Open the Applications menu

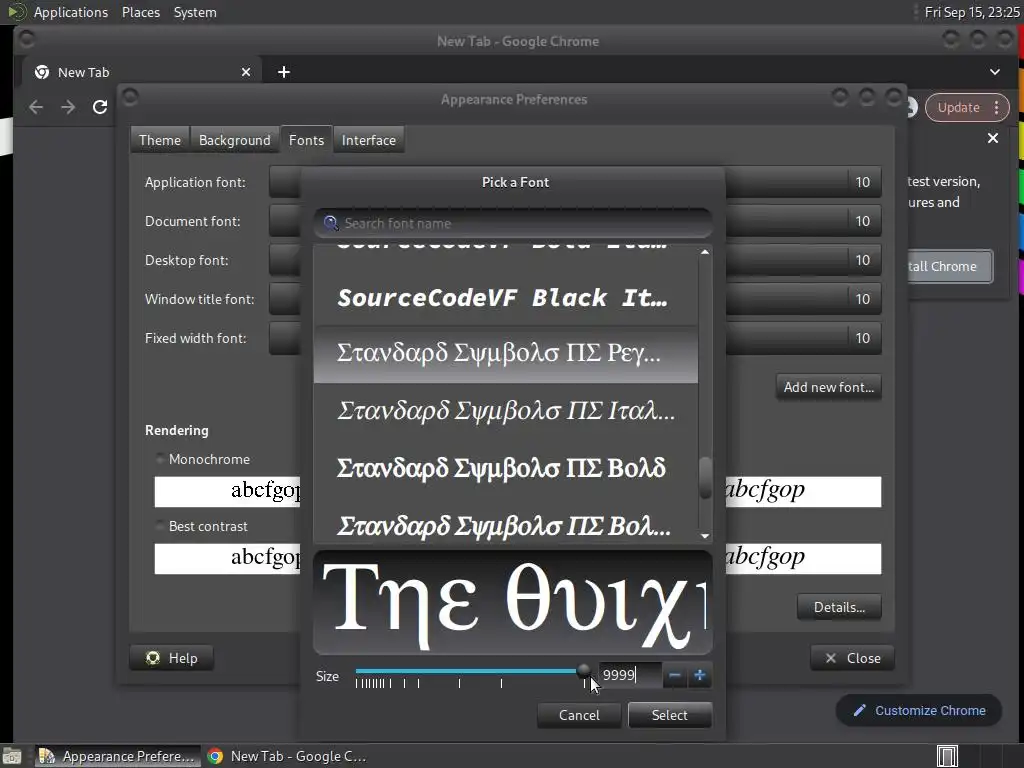[x=71, y=12]
